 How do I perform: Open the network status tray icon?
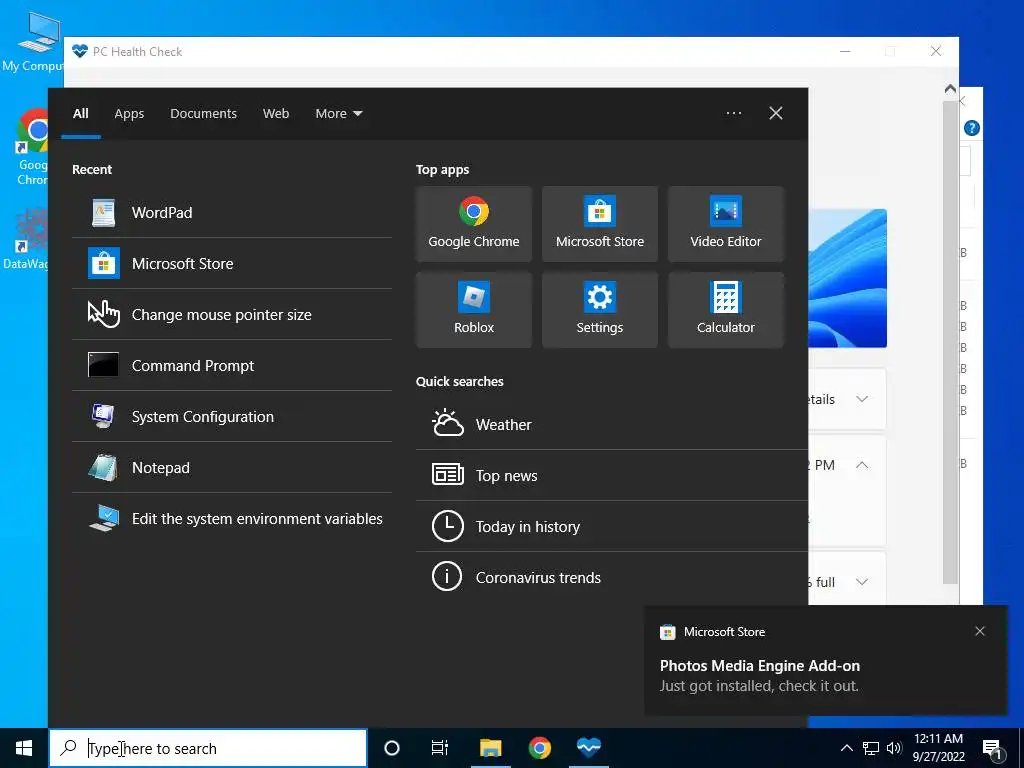(871, 748)
